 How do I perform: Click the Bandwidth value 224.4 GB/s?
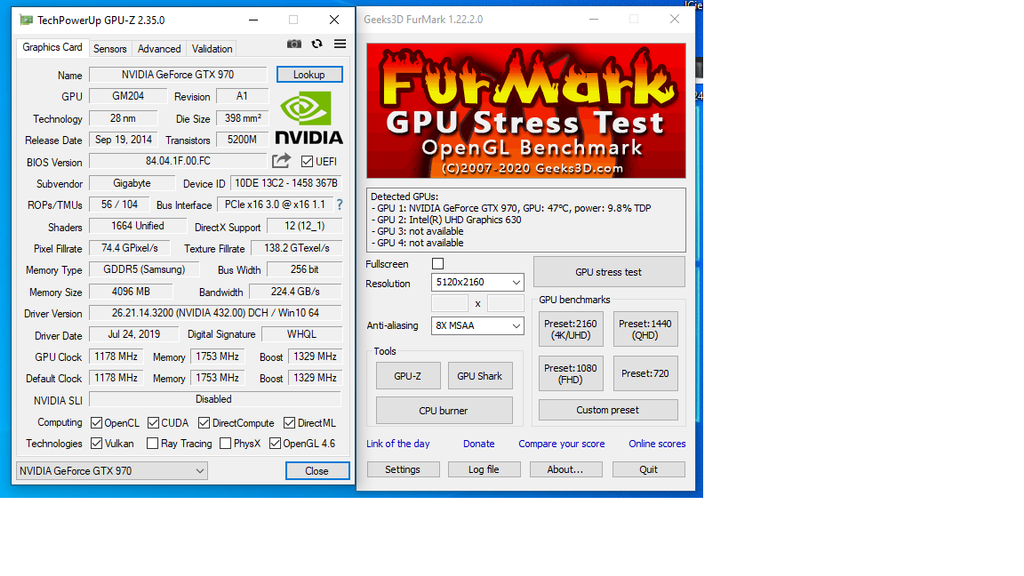coord(296,291)
